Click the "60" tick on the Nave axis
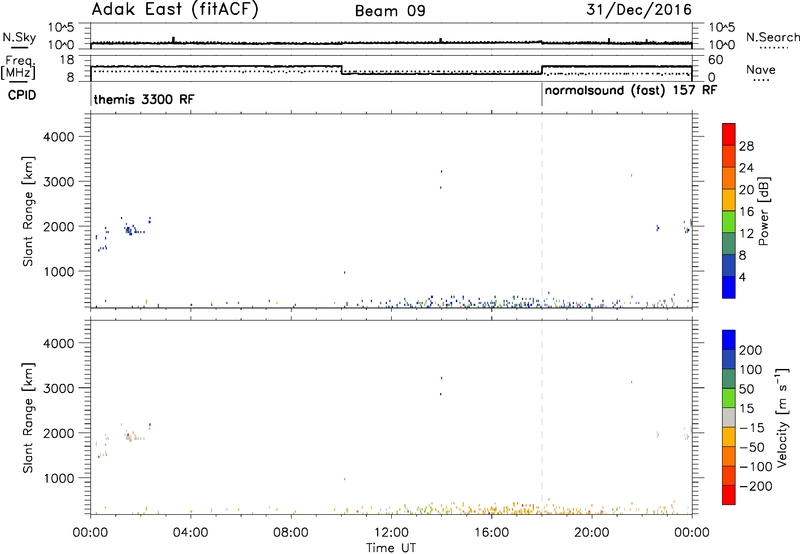 point(716,60)
